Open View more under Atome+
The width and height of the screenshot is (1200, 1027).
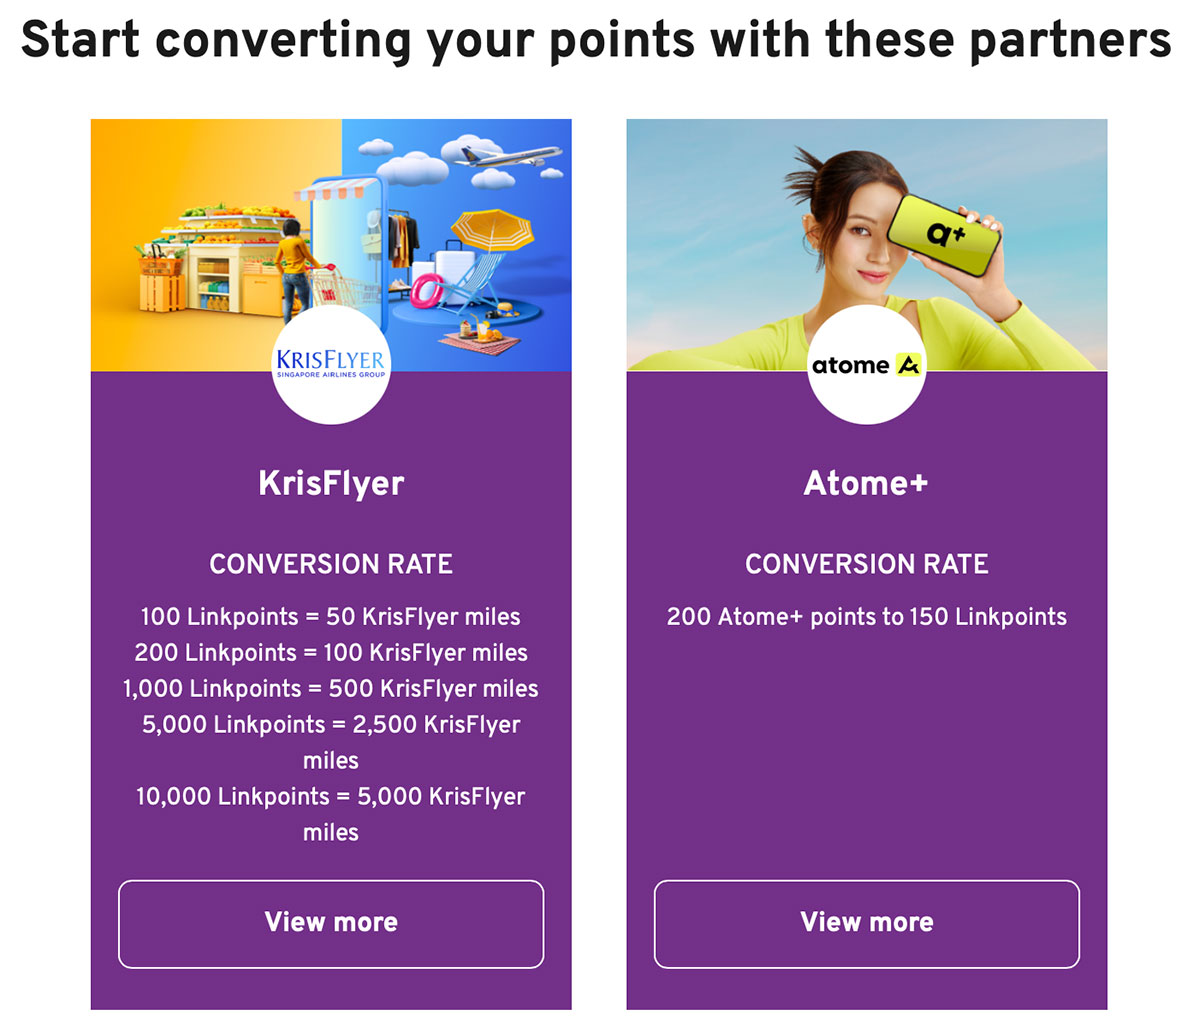coord(866,923)
